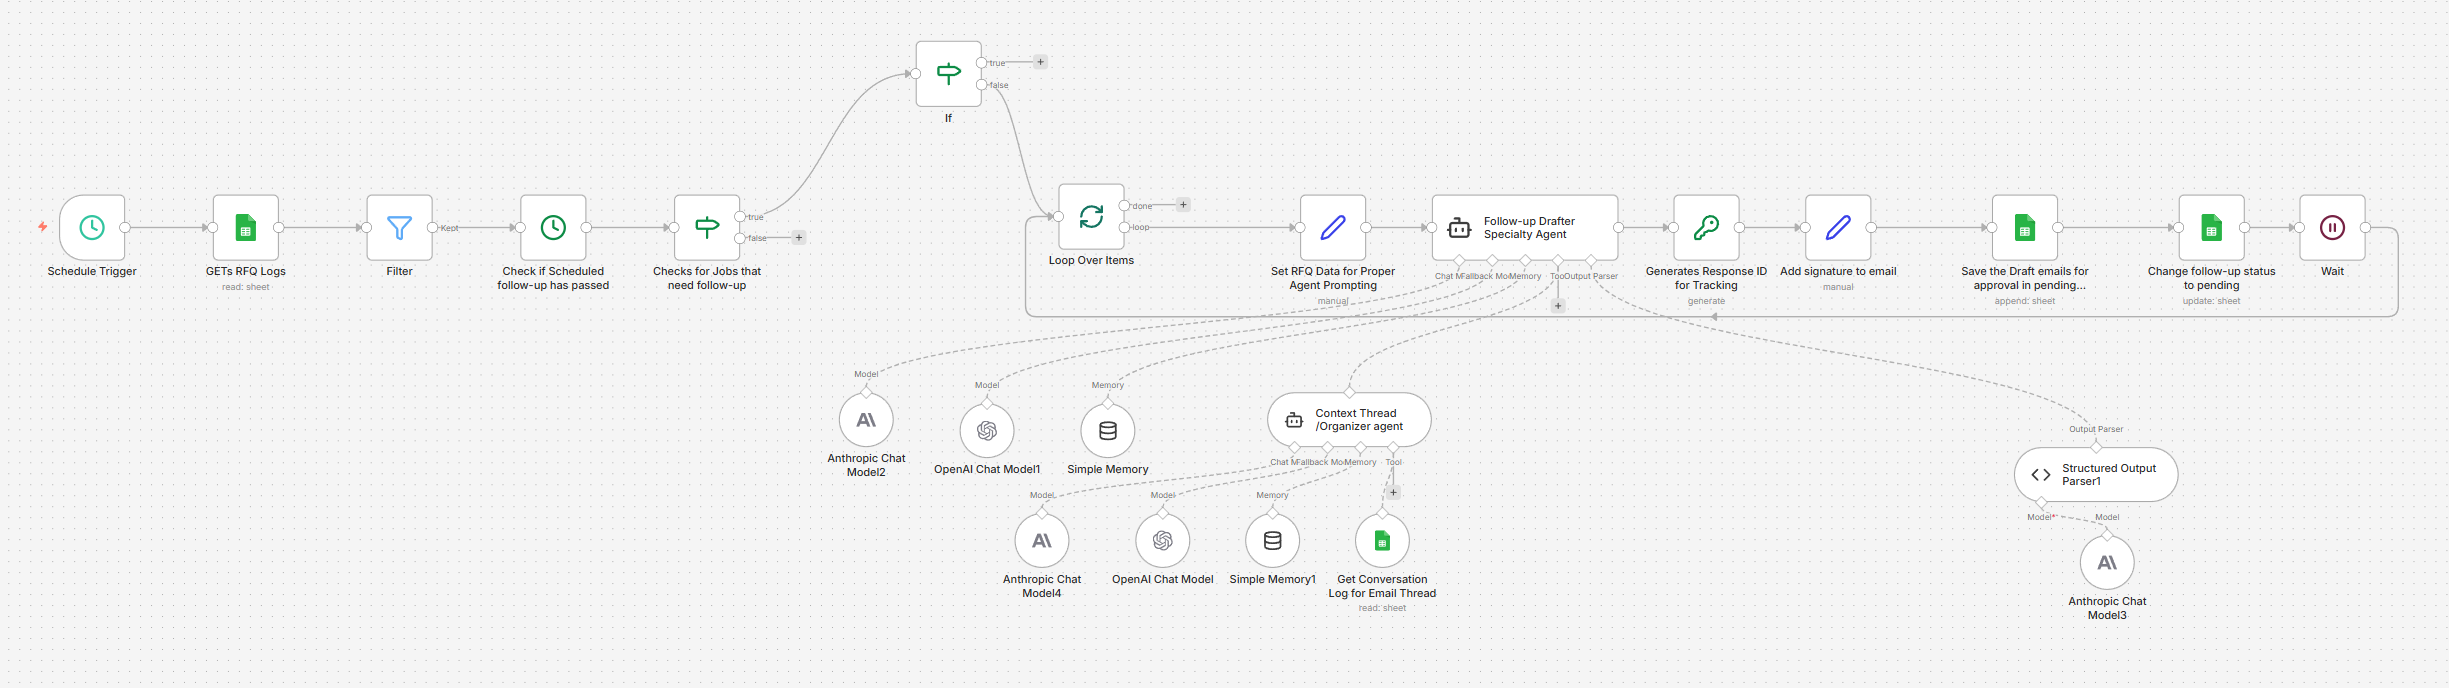Add node on If true output plus

1041,62
